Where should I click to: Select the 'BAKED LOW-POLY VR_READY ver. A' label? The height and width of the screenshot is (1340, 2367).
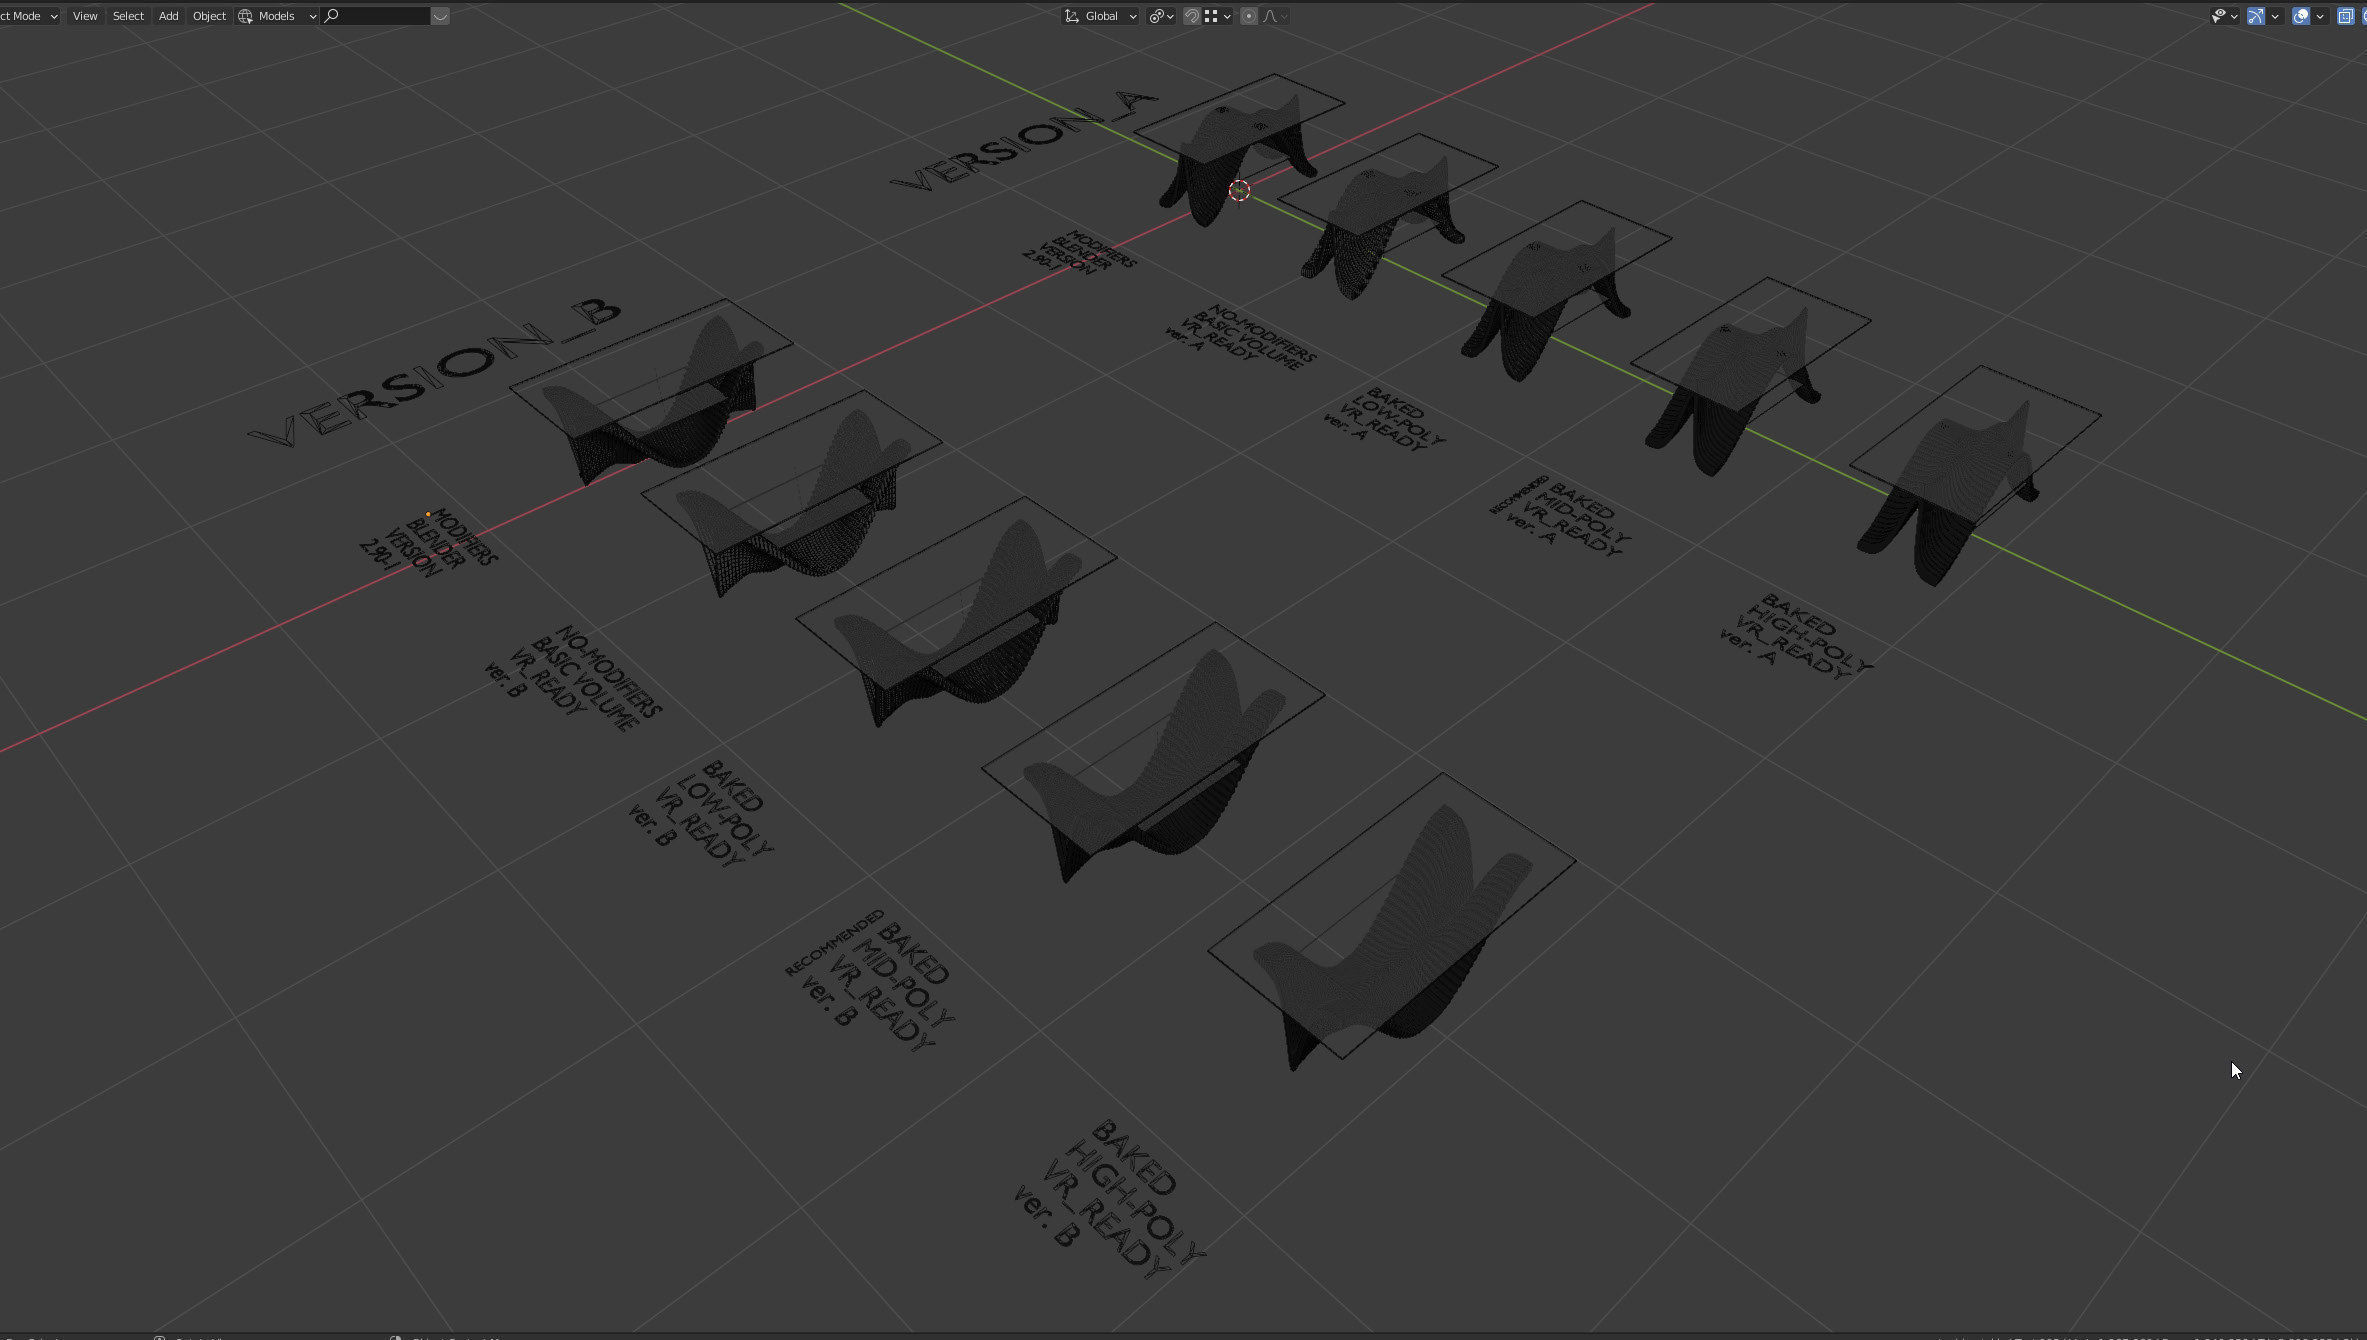(x=1385, y=420)
